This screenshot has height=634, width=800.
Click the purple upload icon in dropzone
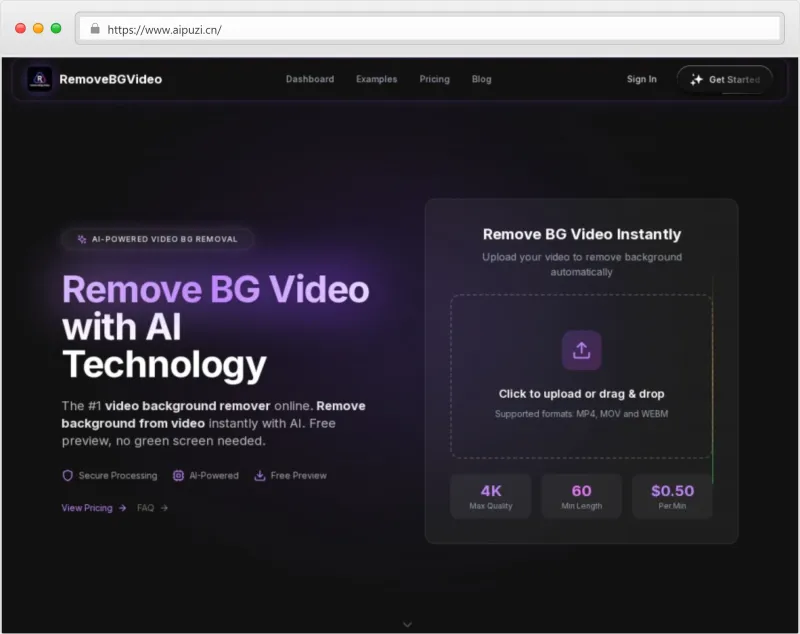[581, 350]
